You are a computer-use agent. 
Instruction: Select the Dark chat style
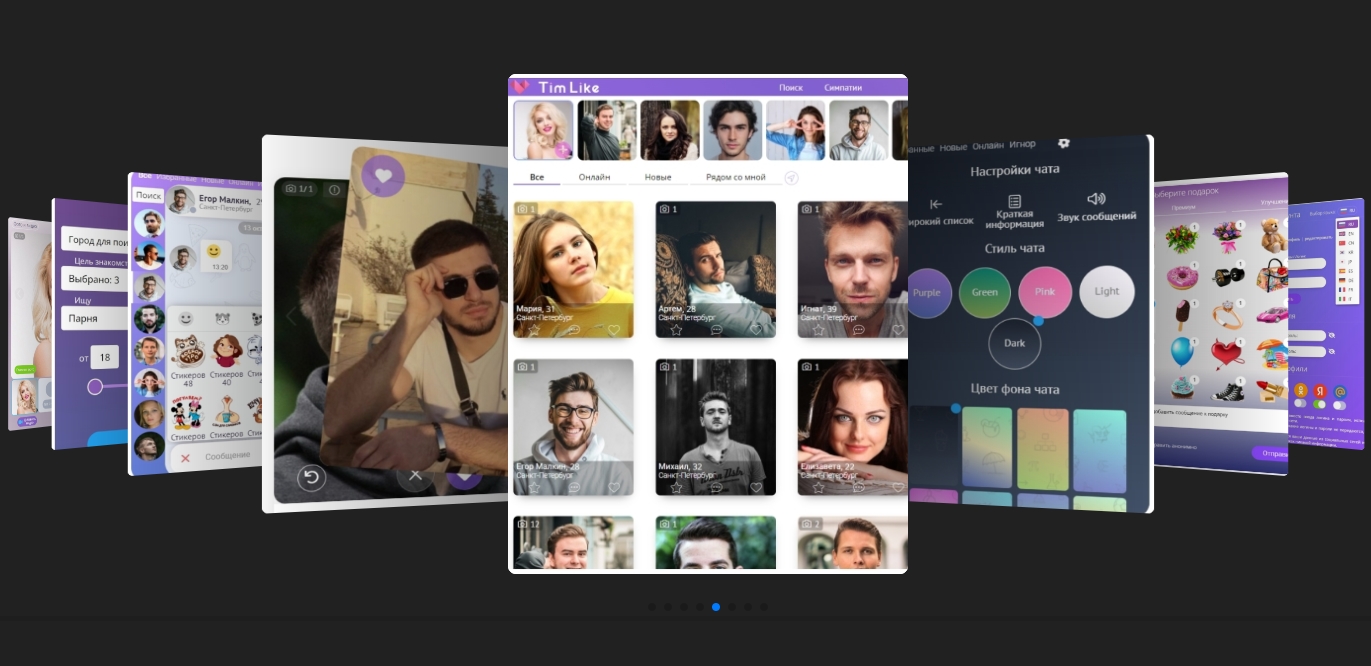(x=1014, y=343)
